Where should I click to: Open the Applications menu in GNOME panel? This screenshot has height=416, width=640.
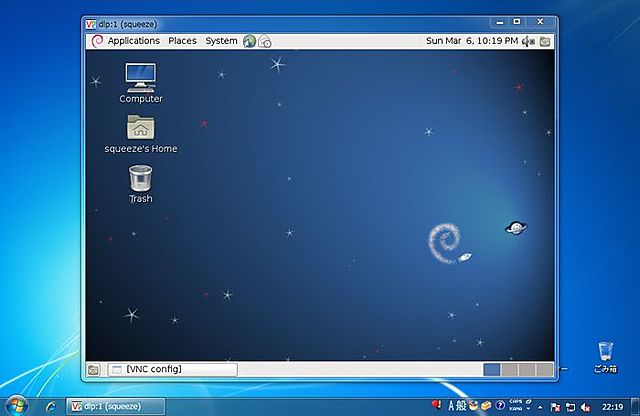[133, 41]
